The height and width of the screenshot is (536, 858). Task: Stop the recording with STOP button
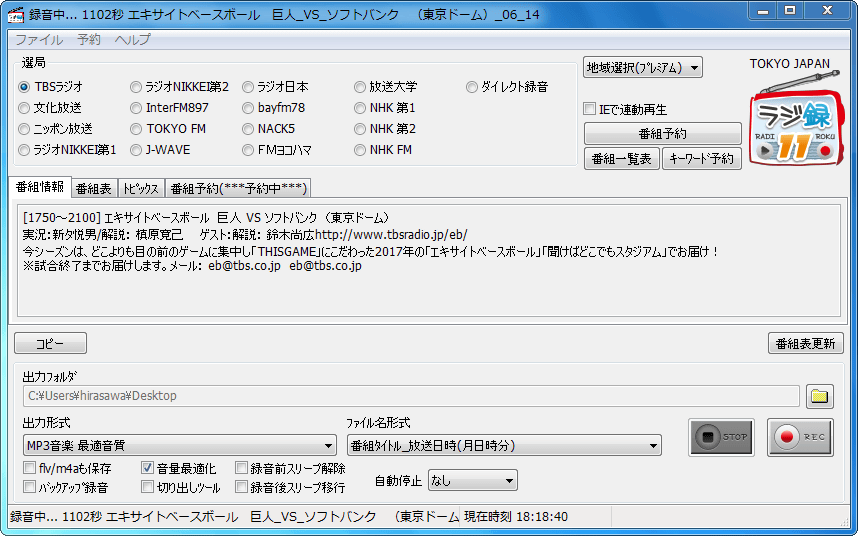tap(721, 437)
